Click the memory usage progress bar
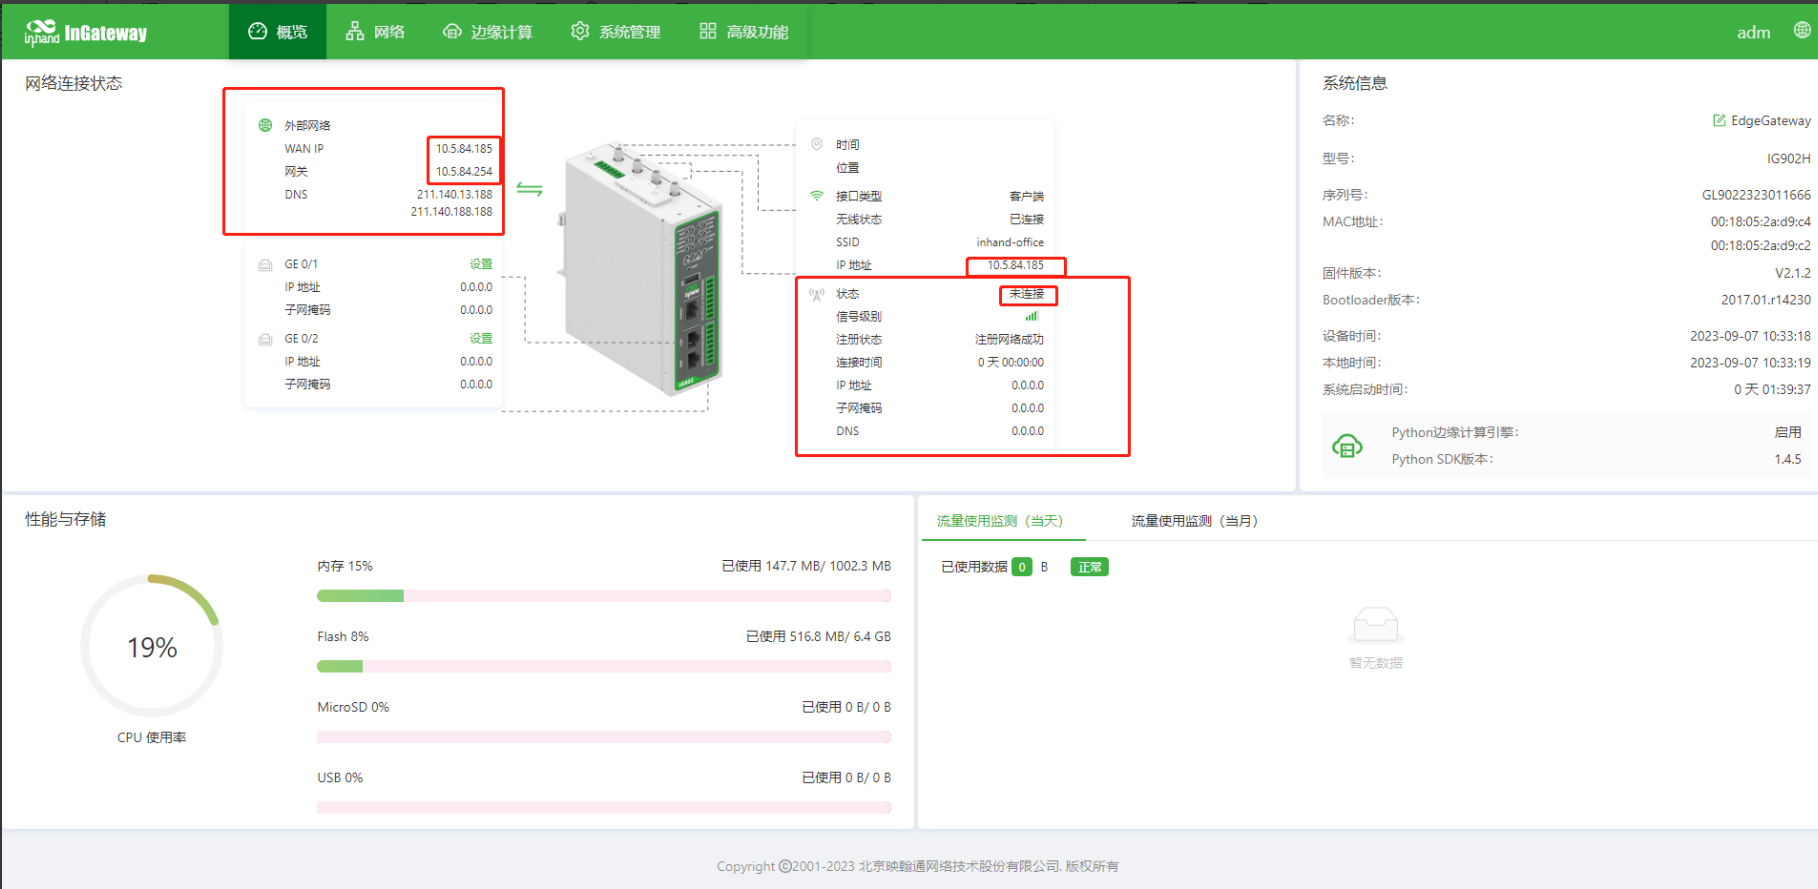Viewport: 1818px width, 889px height. (603, 596)
